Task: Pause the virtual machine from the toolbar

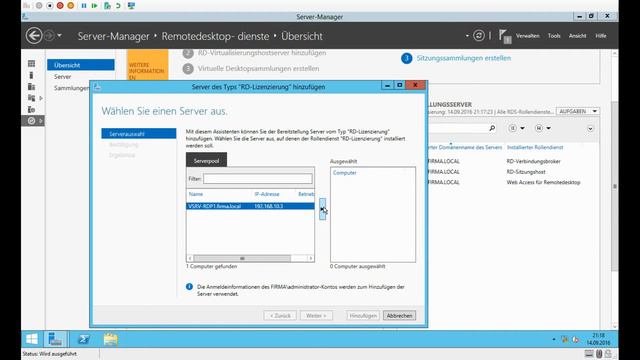Action: click(x=84, y=6)
